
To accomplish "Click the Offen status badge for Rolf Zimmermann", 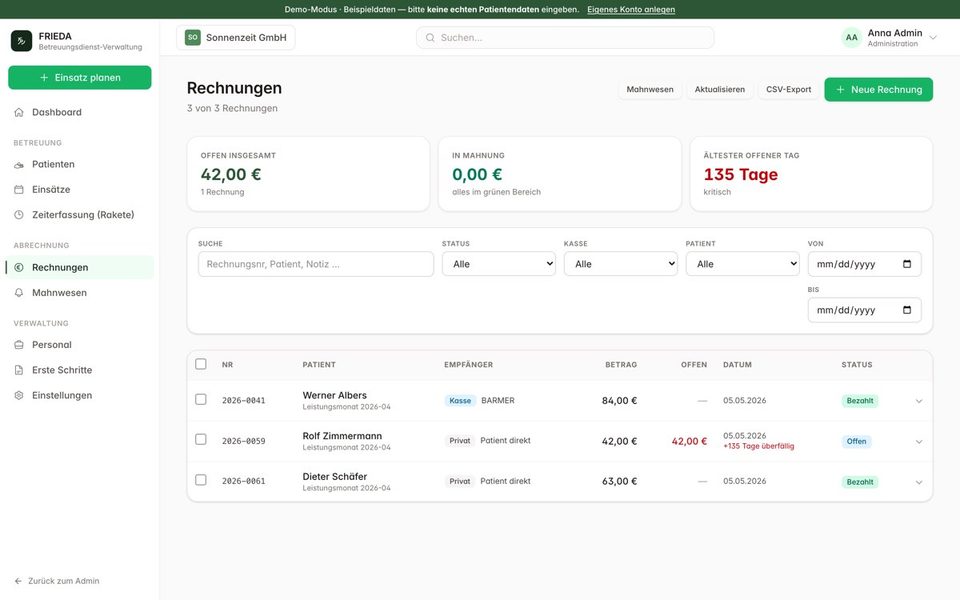I will click(x=857, y=441).
